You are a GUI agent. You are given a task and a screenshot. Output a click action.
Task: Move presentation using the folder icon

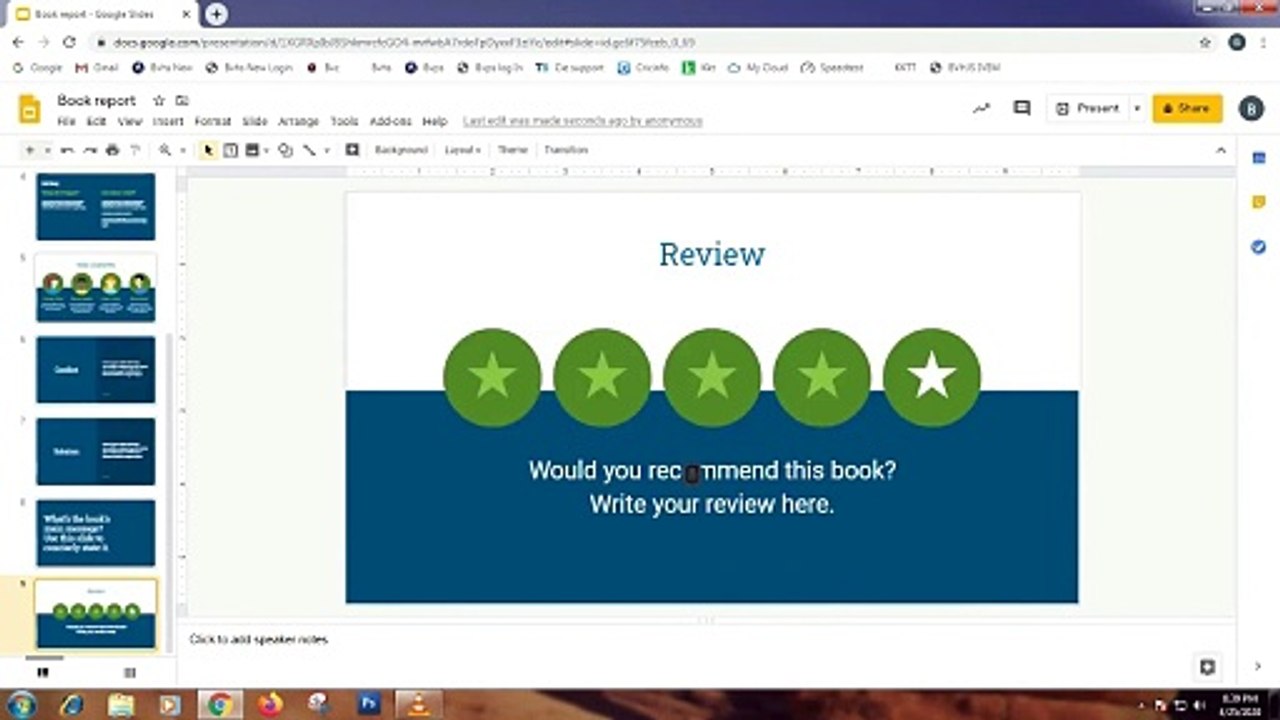click(182, 101)
